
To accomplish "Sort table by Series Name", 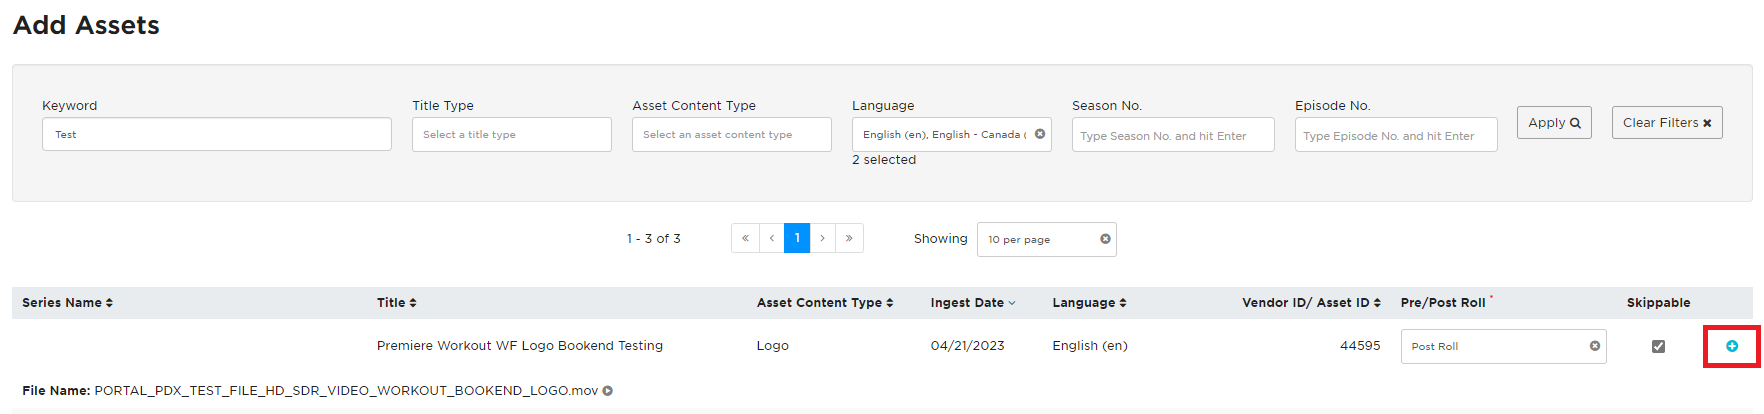I will pyautogui.click(x=67, y=303).
